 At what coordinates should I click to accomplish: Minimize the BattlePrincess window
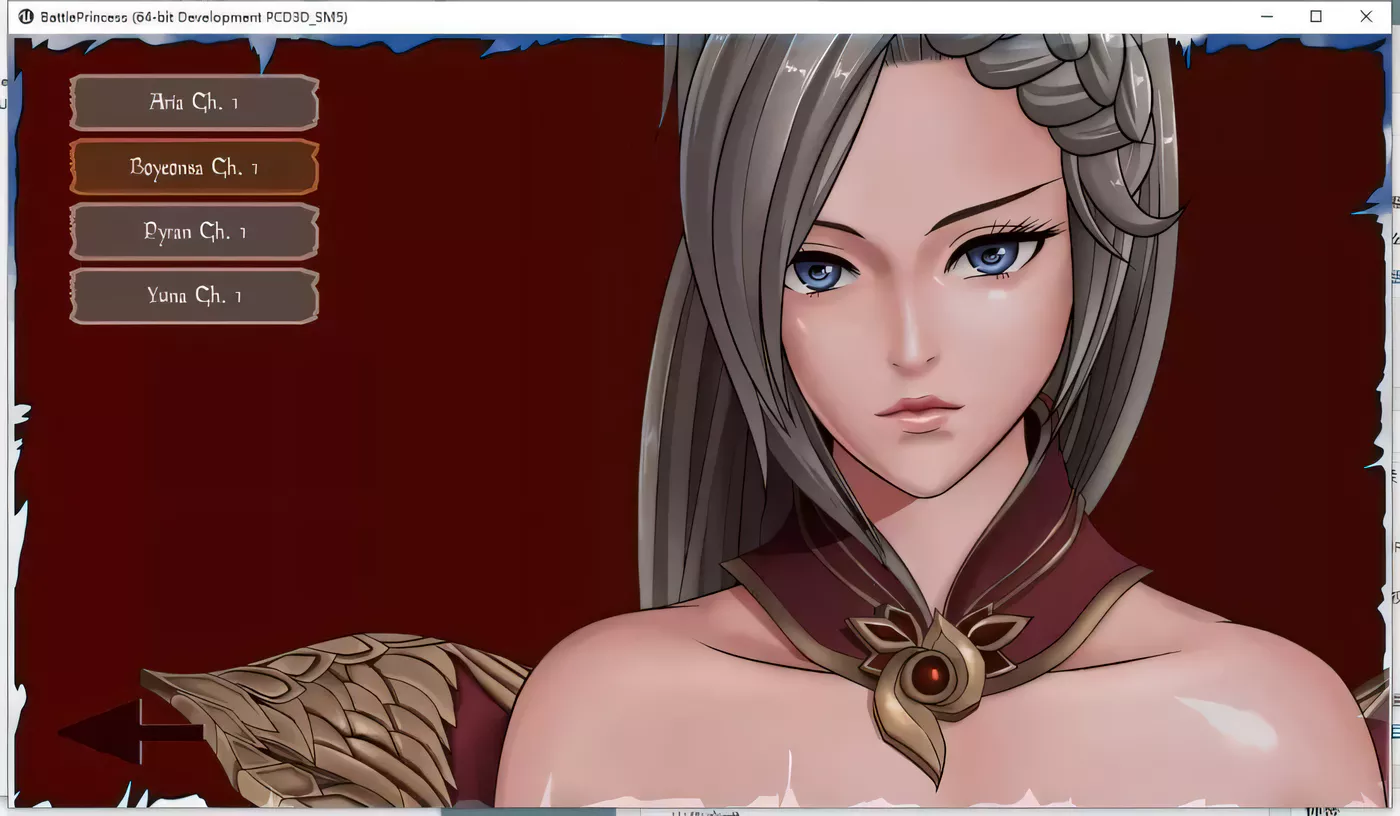point(1267,17)
